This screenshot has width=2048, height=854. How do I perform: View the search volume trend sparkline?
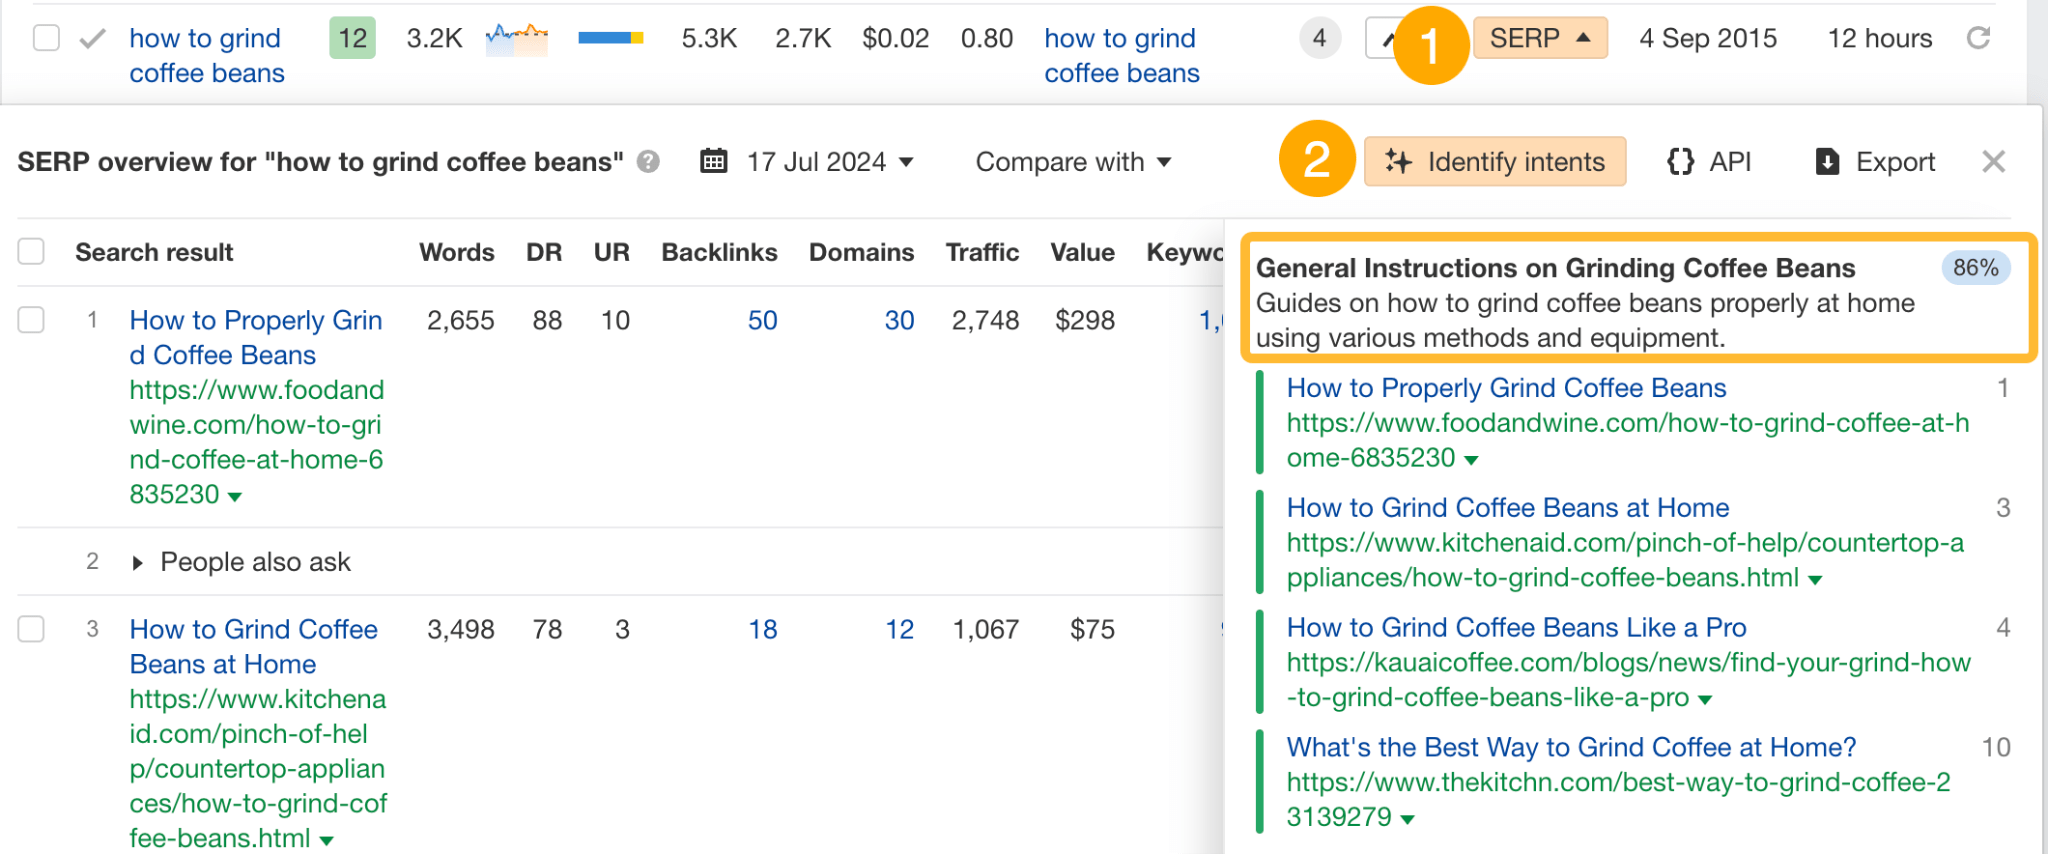click(x=516, y=39)
